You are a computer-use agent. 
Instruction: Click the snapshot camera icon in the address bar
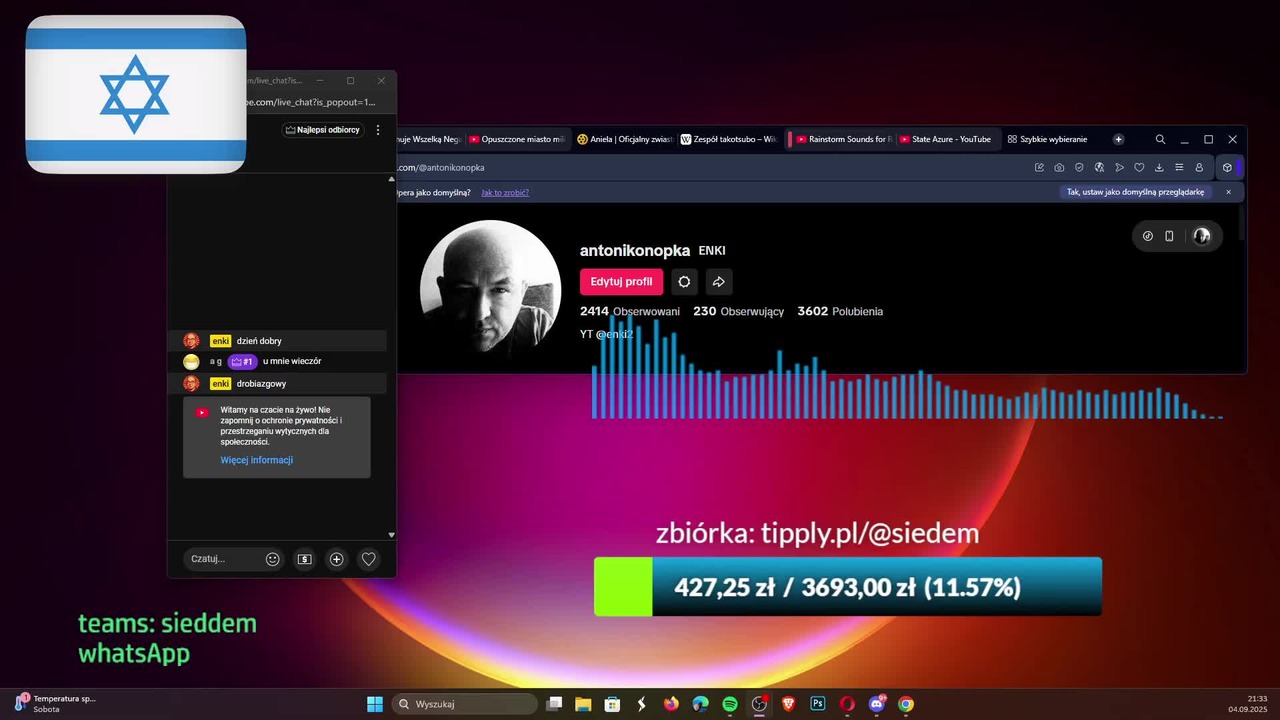pyautogui.click(x=1059, y=167)
